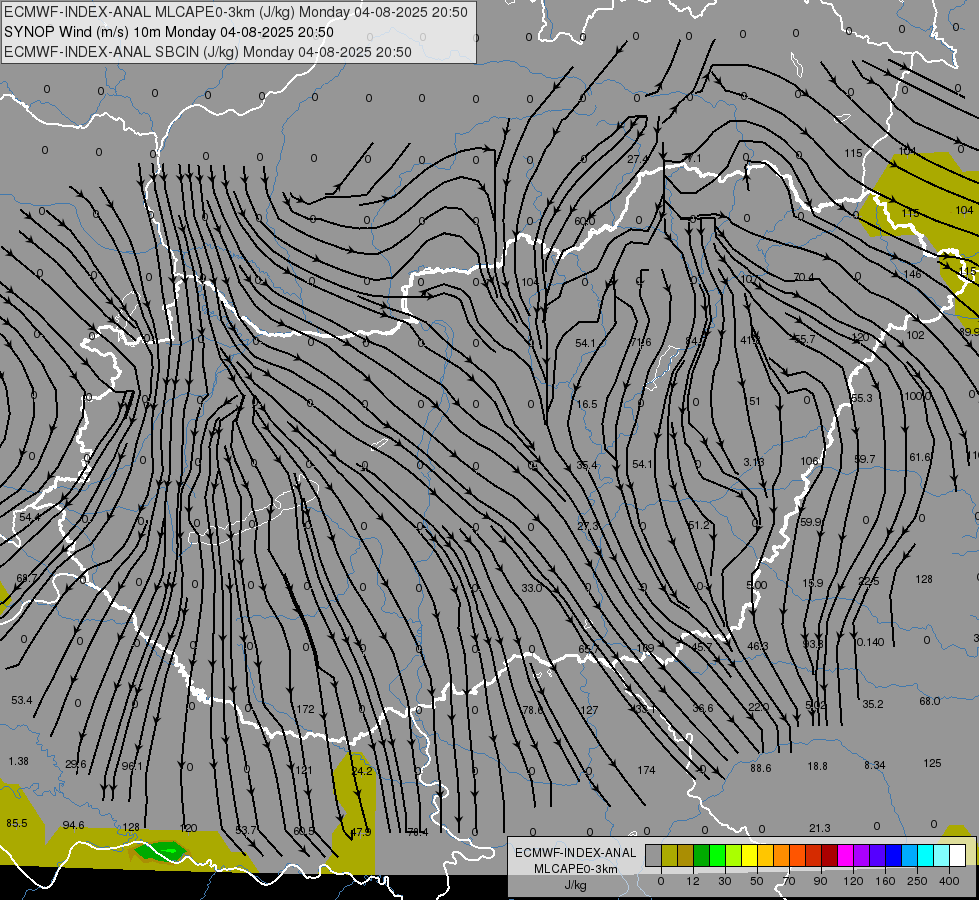The width and height of the screenshot is (979, 900).
Task: Click the bright cyan legend swatch
Action: pyautogui.click(x=925, y=855)
